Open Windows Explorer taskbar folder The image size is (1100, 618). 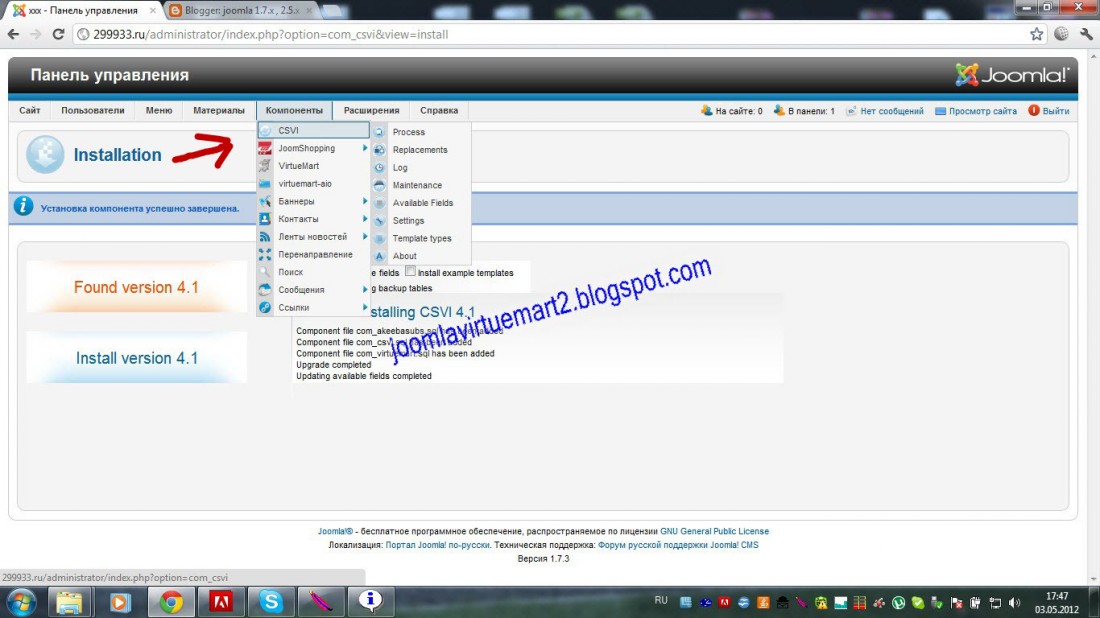[x=69, y=601]
